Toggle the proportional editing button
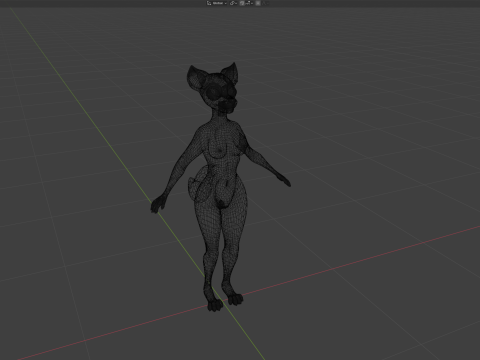 click(x=258, y=3)
